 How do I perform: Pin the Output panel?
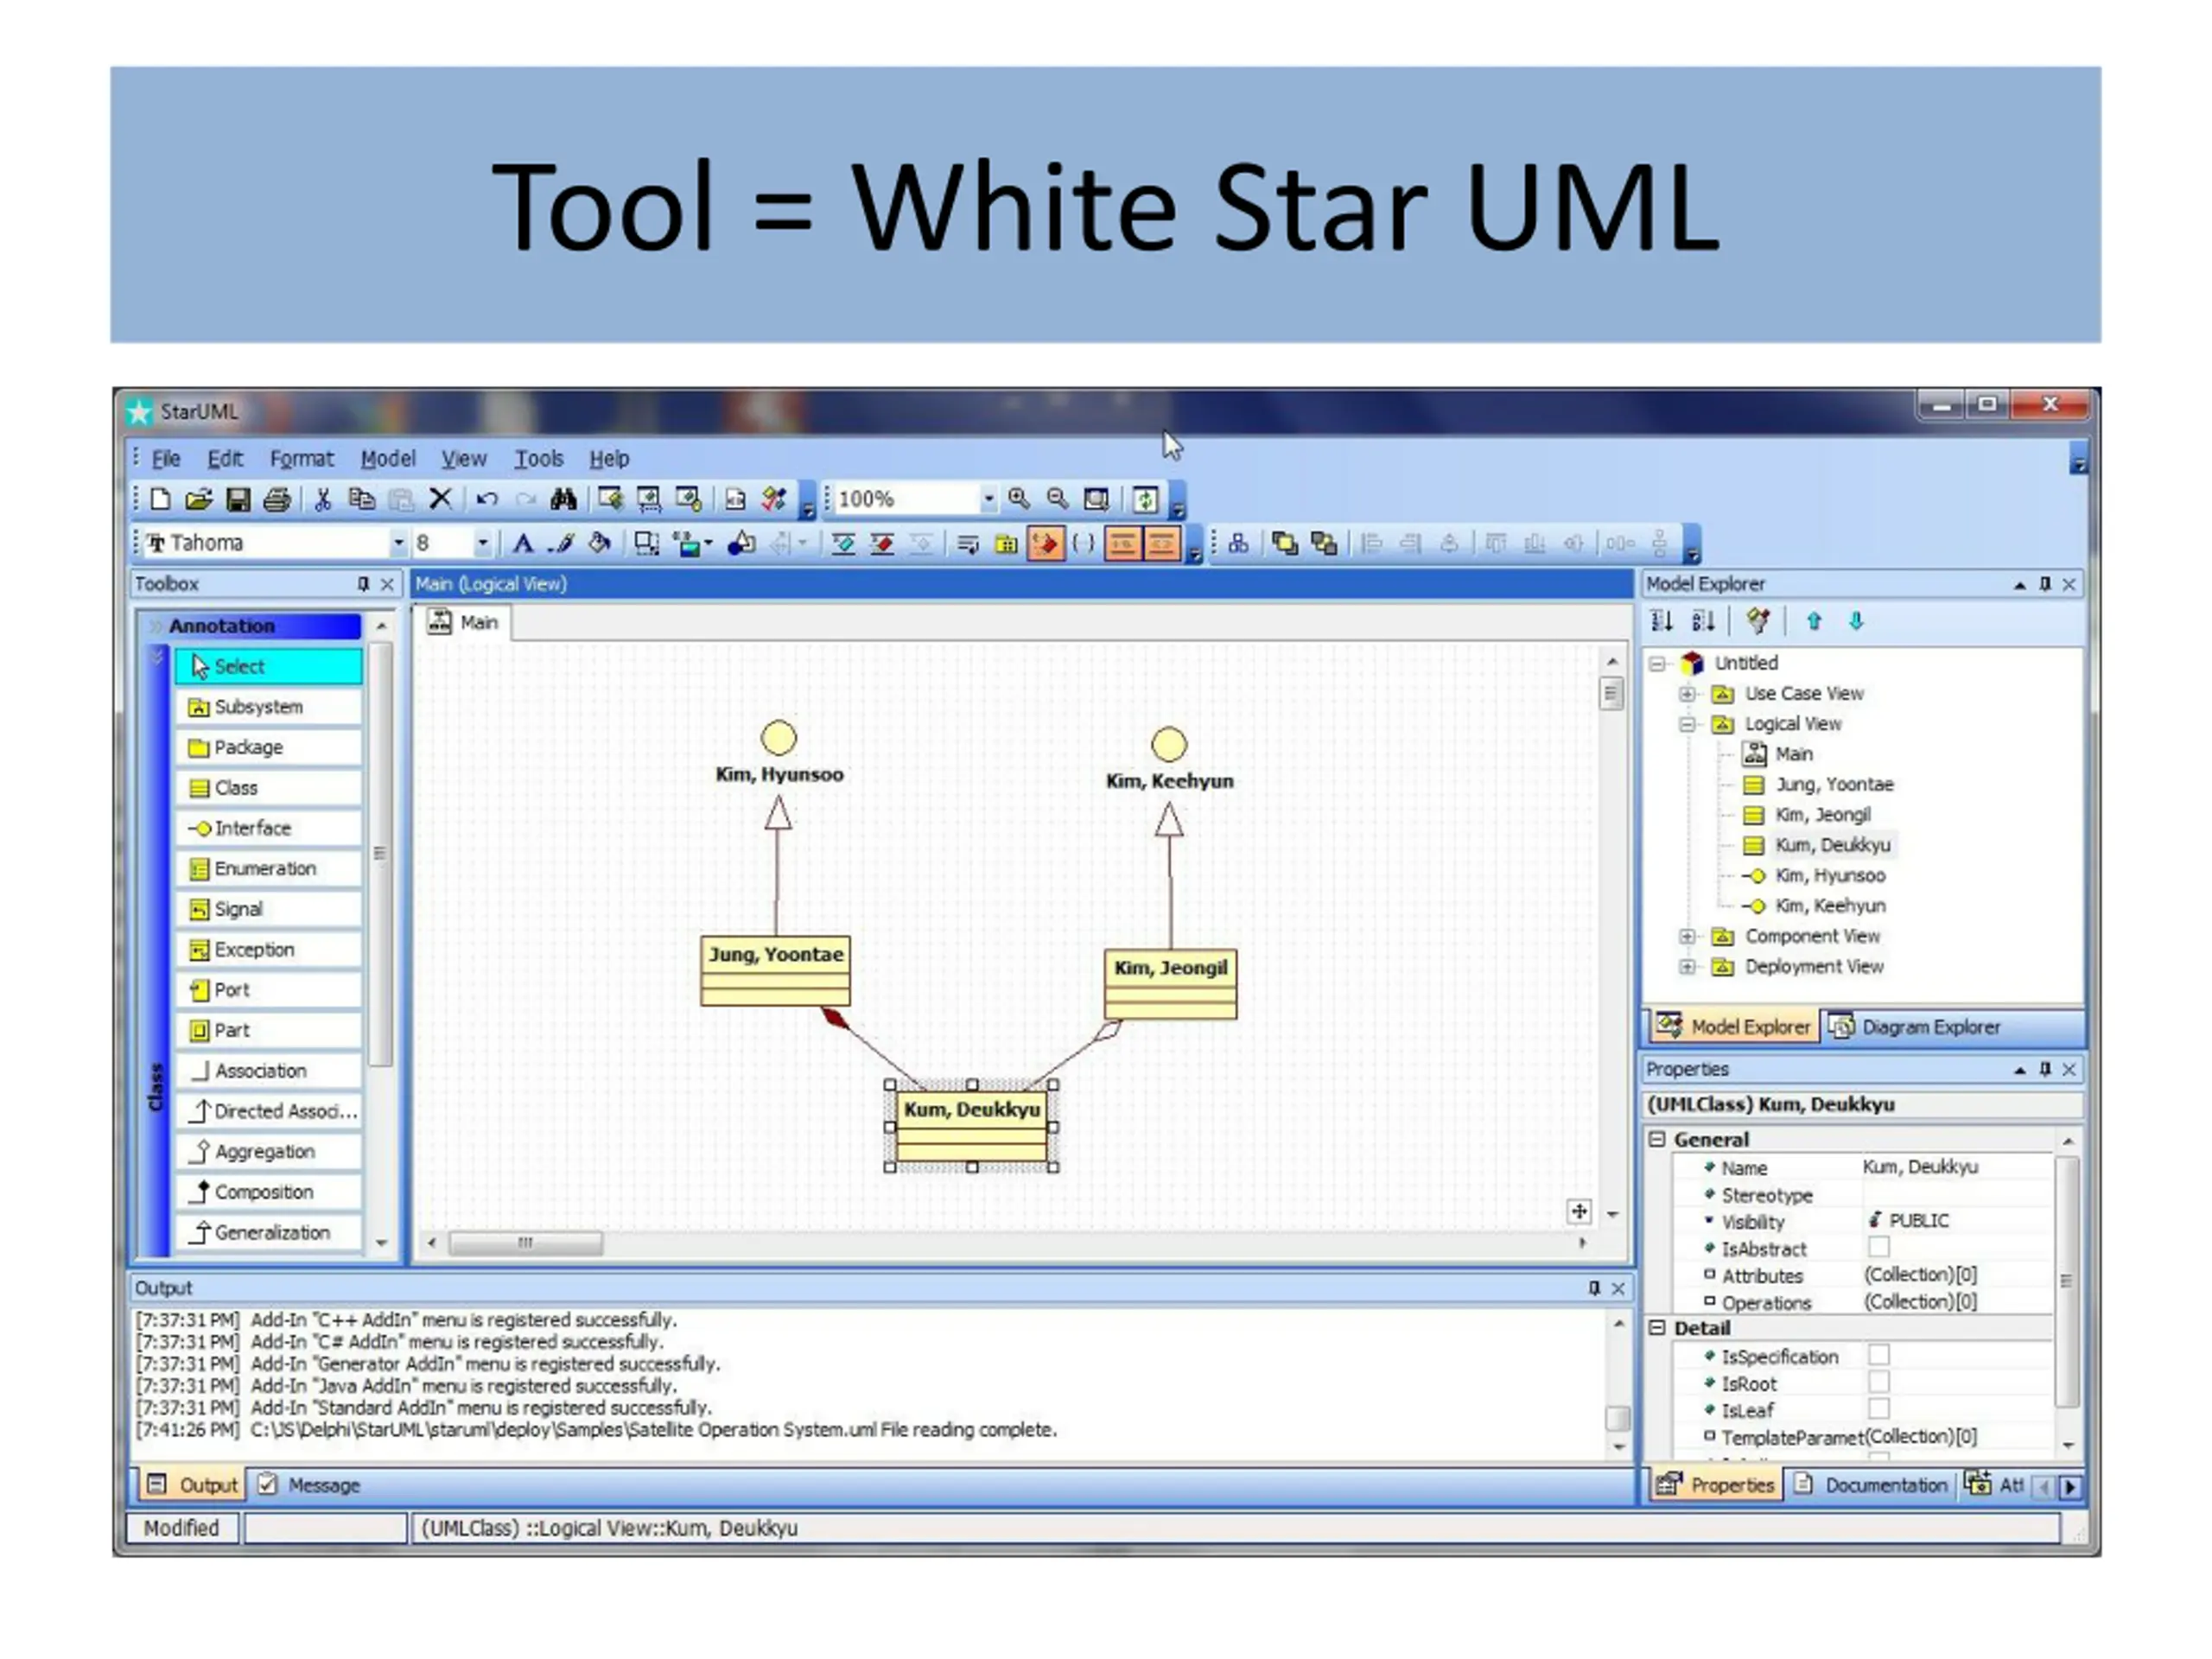coord(1594,1288)
